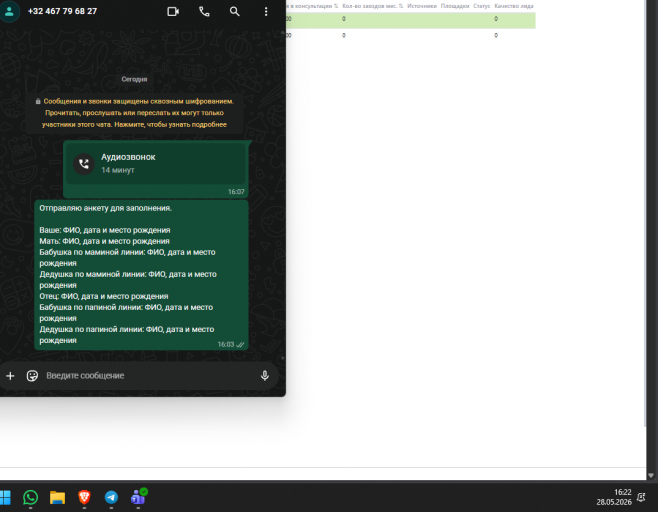Open Microsoft Teams from the taskbar
Viewport: 658px width, 512px height.
point(138,497)
